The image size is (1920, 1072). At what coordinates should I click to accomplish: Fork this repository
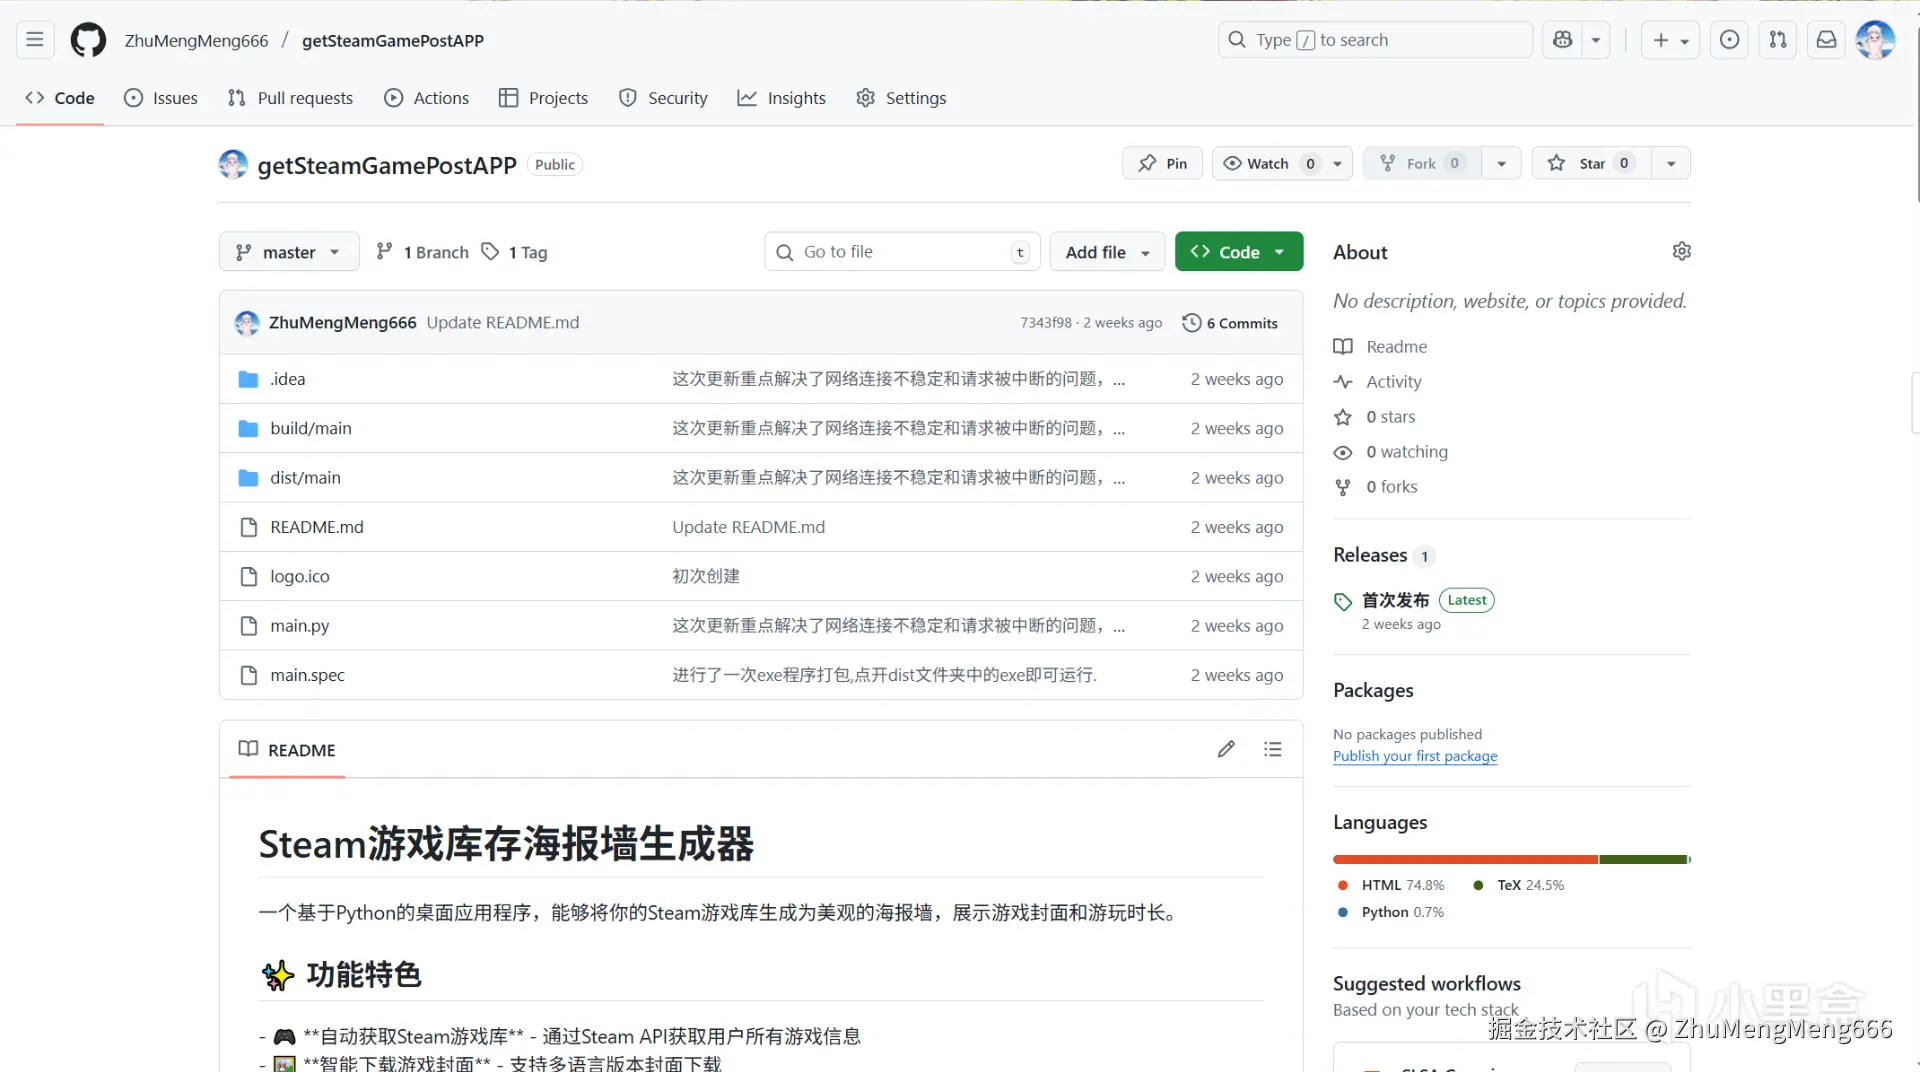click(x=1423, y=163)
